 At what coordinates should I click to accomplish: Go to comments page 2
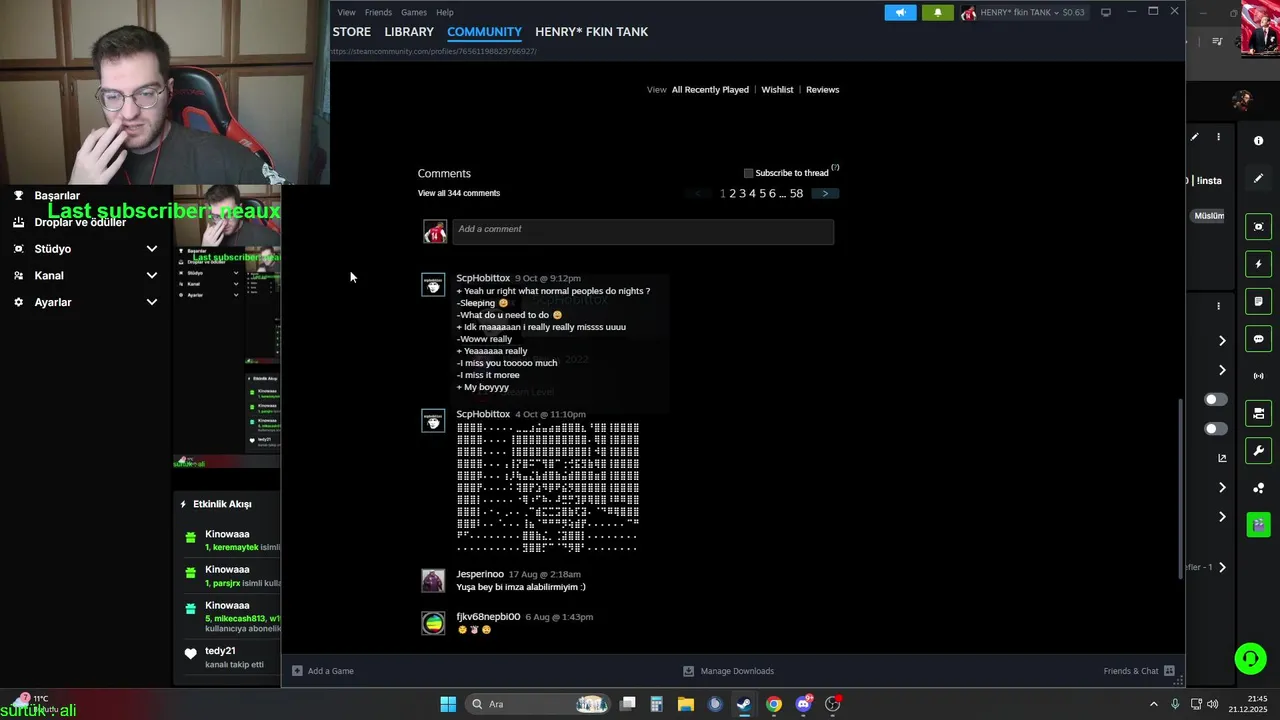pyautogui.click(x=733, y=193)
